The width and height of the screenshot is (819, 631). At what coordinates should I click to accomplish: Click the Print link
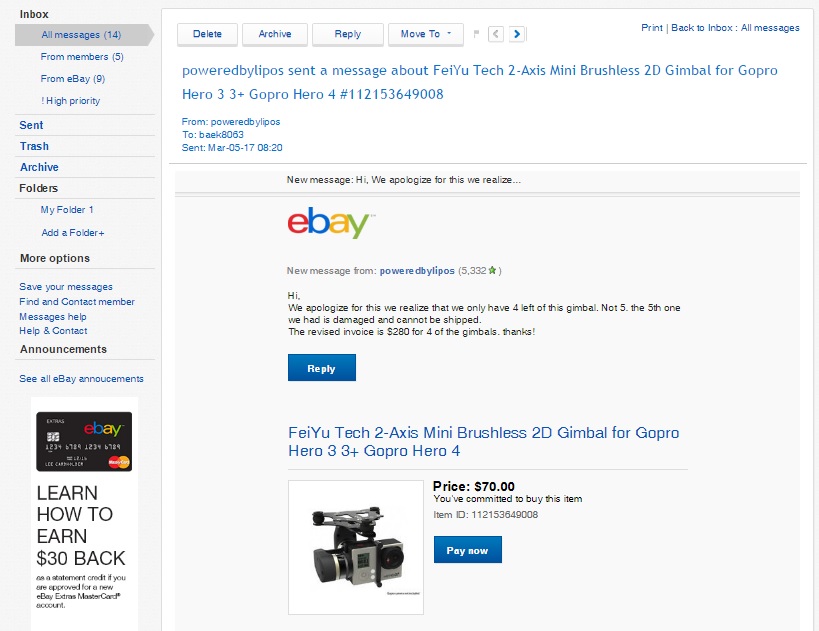pos(652,27)
